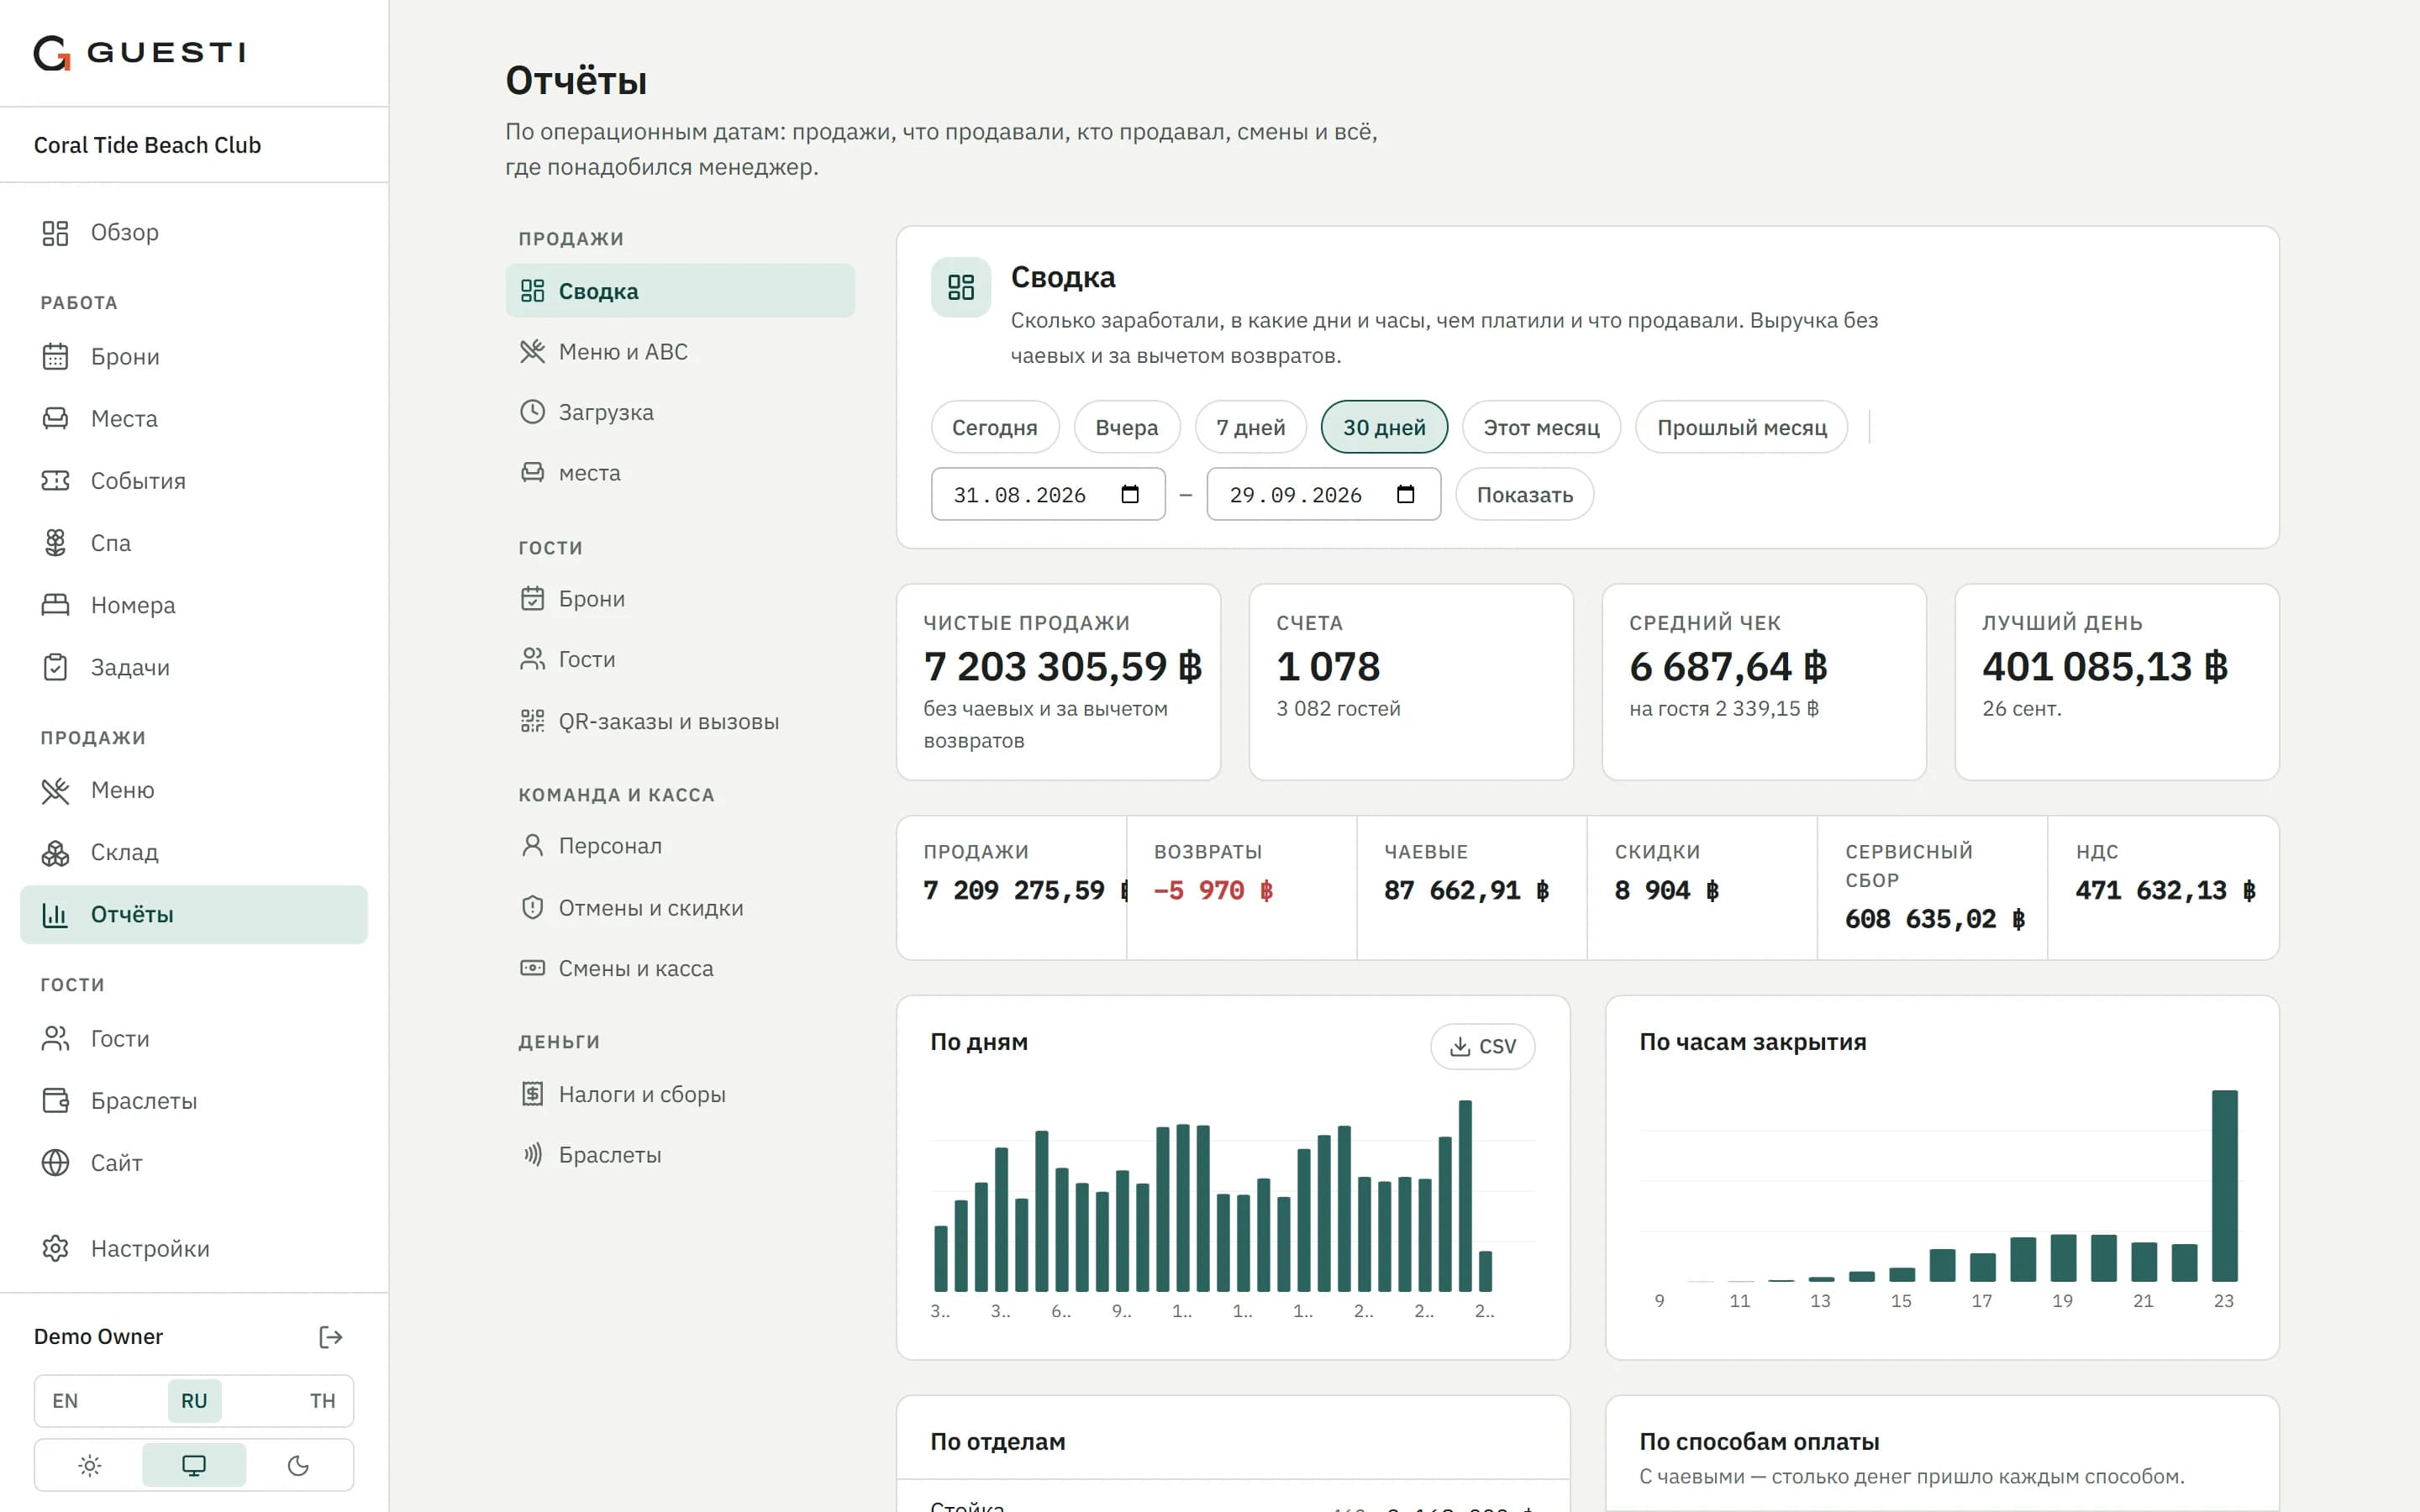Open Склад in the sidebar
The height and width of the screenshot is (1512, 2420).
point(193,852)
